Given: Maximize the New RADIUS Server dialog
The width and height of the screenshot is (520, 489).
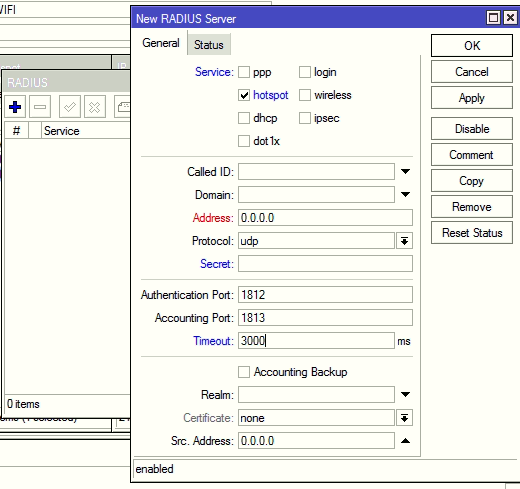Looking at the screenshot, I should [493, 17].
